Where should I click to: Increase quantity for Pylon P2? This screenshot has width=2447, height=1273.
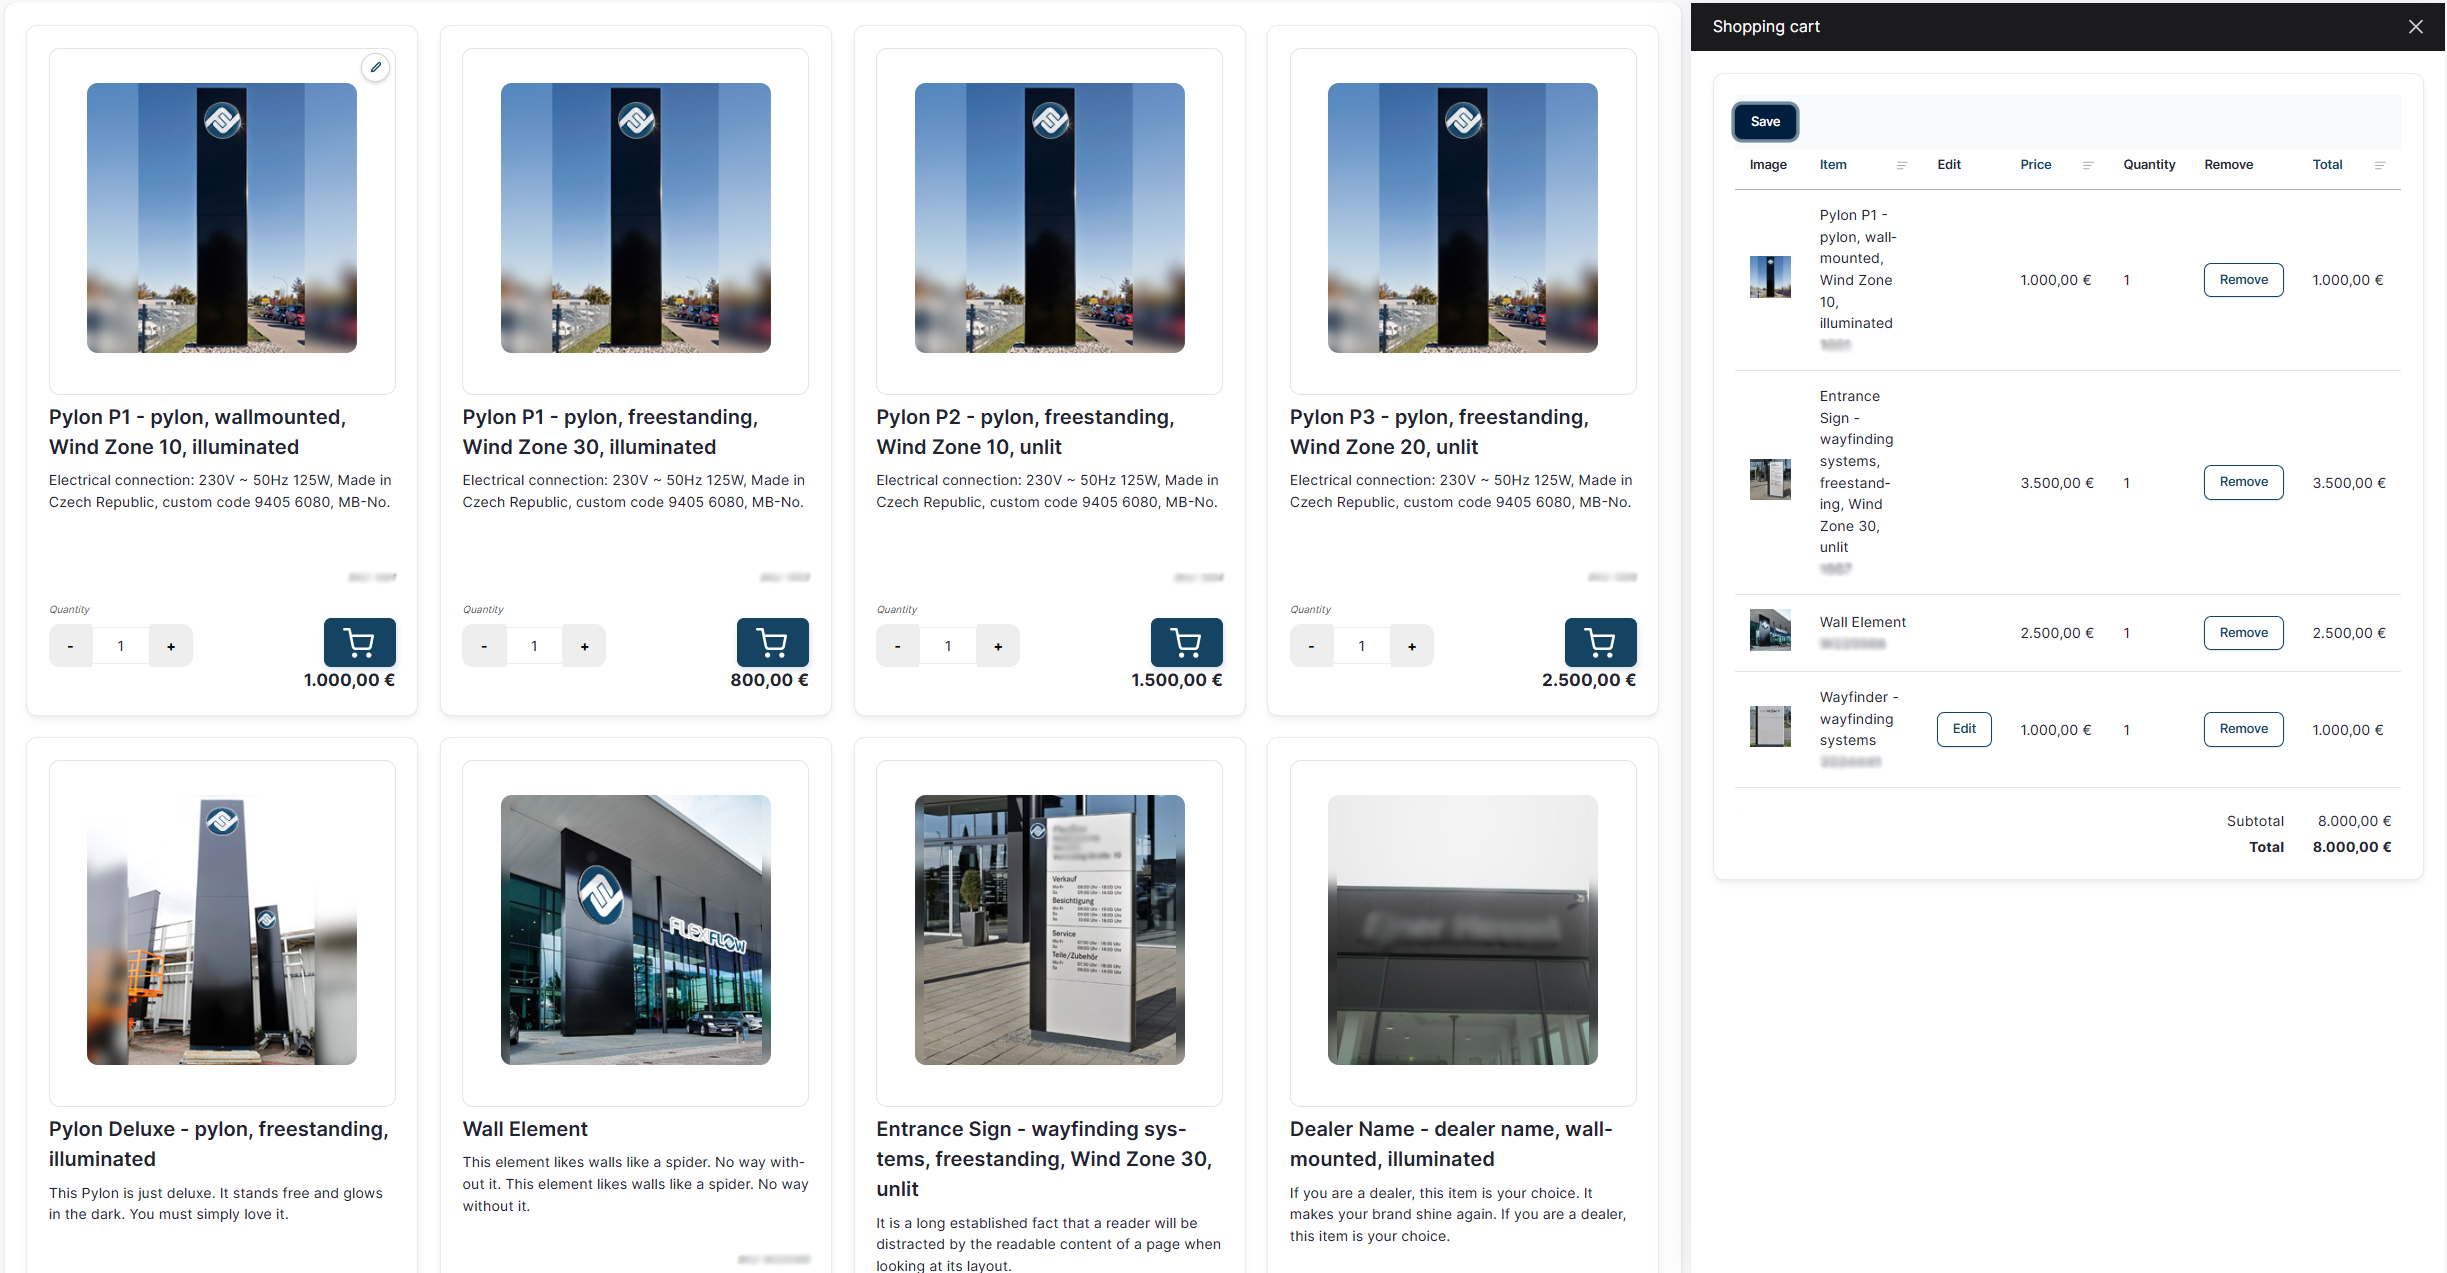click(998, 645)
